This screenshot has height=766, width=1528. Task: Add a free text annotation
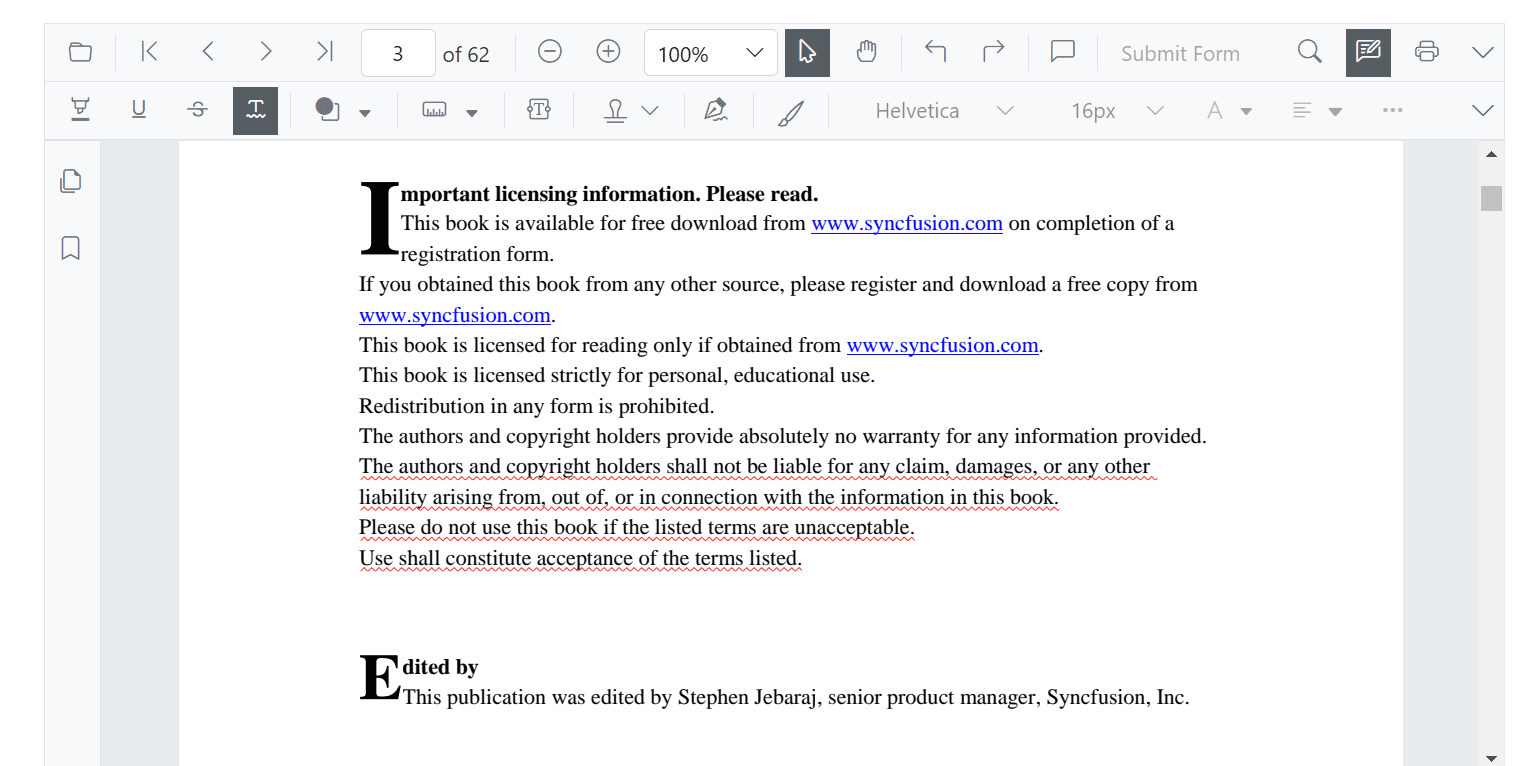[539, 110]
